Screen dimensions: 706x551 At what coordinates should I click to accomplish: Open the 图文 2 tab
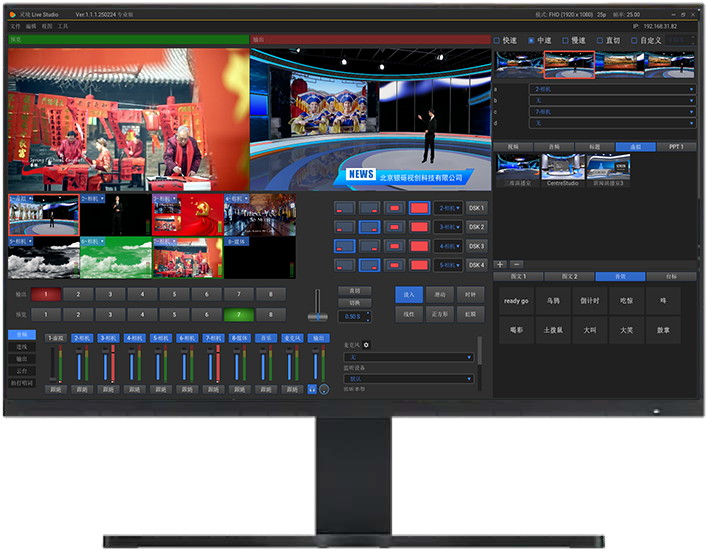(x=569, y=276)
